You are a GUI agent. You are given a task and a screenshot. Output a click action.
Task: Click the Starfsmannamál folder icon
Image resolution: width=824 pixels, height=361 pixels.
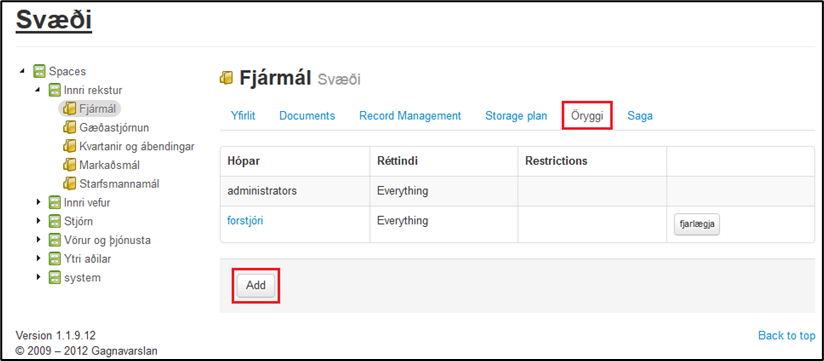click(70, 184)
